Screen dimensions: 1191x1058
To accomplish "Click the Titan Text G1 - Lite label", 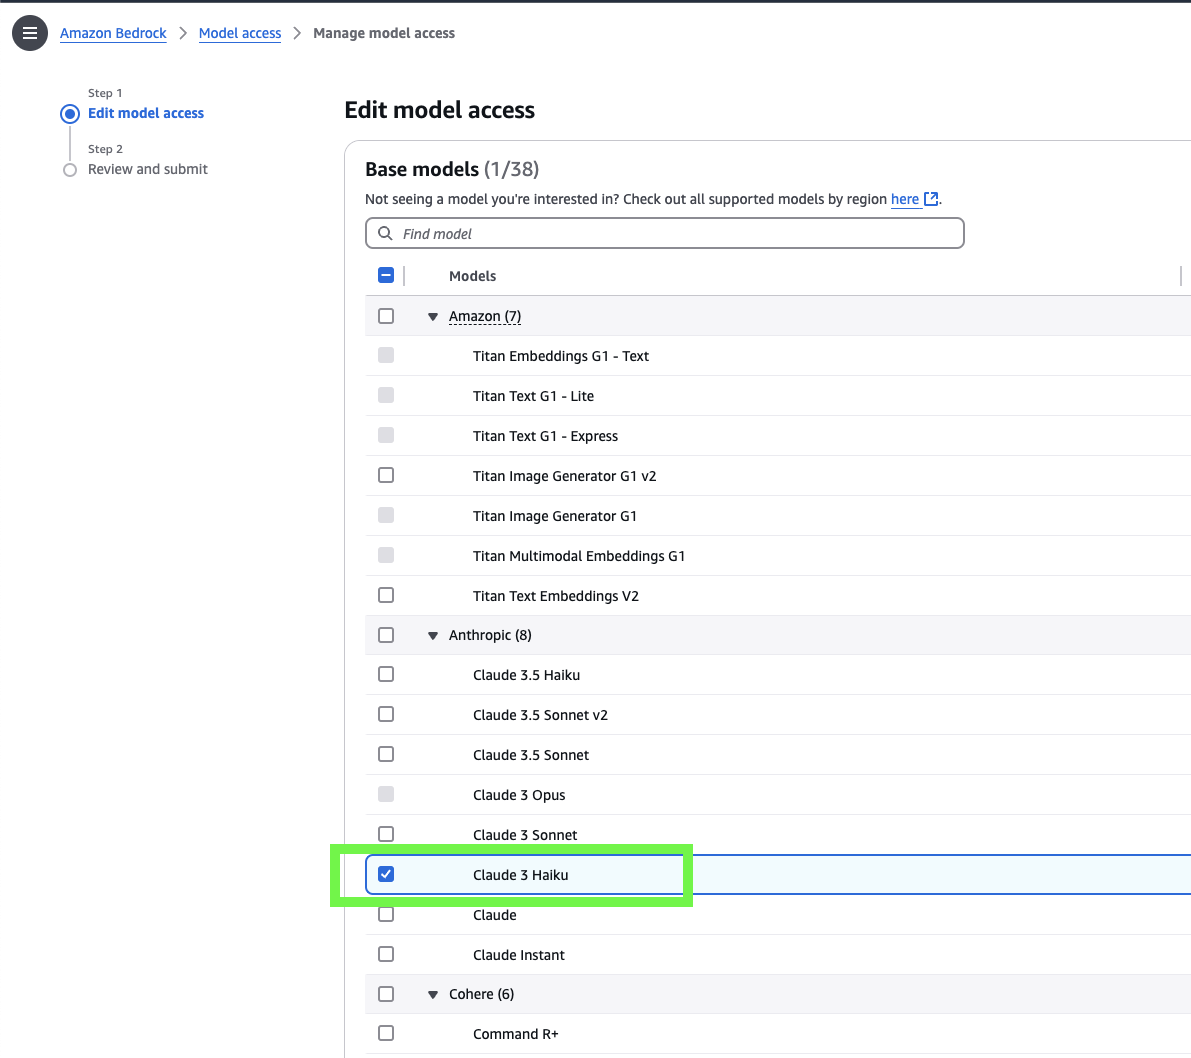I will (533, 396).
